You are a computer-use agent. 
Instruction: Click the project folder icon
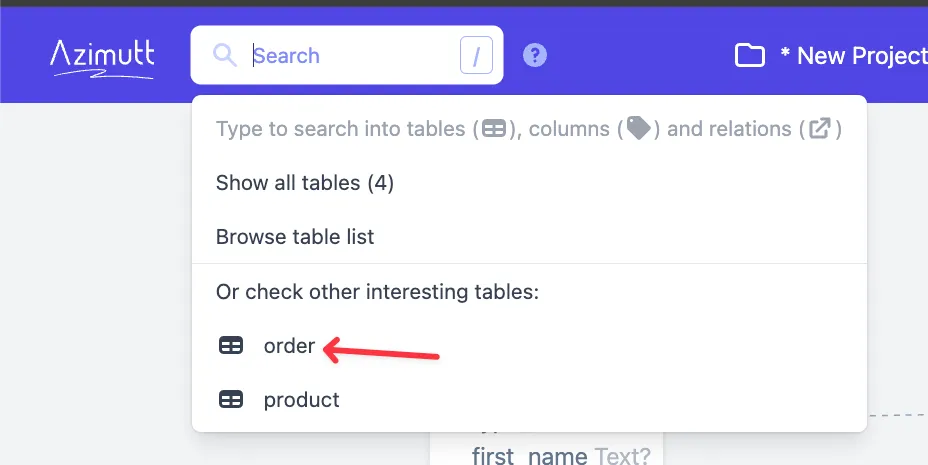750,55
